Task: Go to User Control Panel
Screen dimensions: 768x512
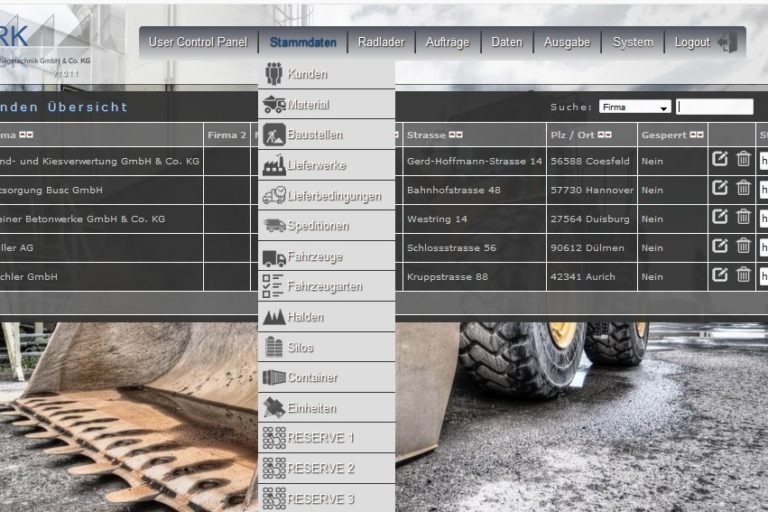Action: pos(197,42)
